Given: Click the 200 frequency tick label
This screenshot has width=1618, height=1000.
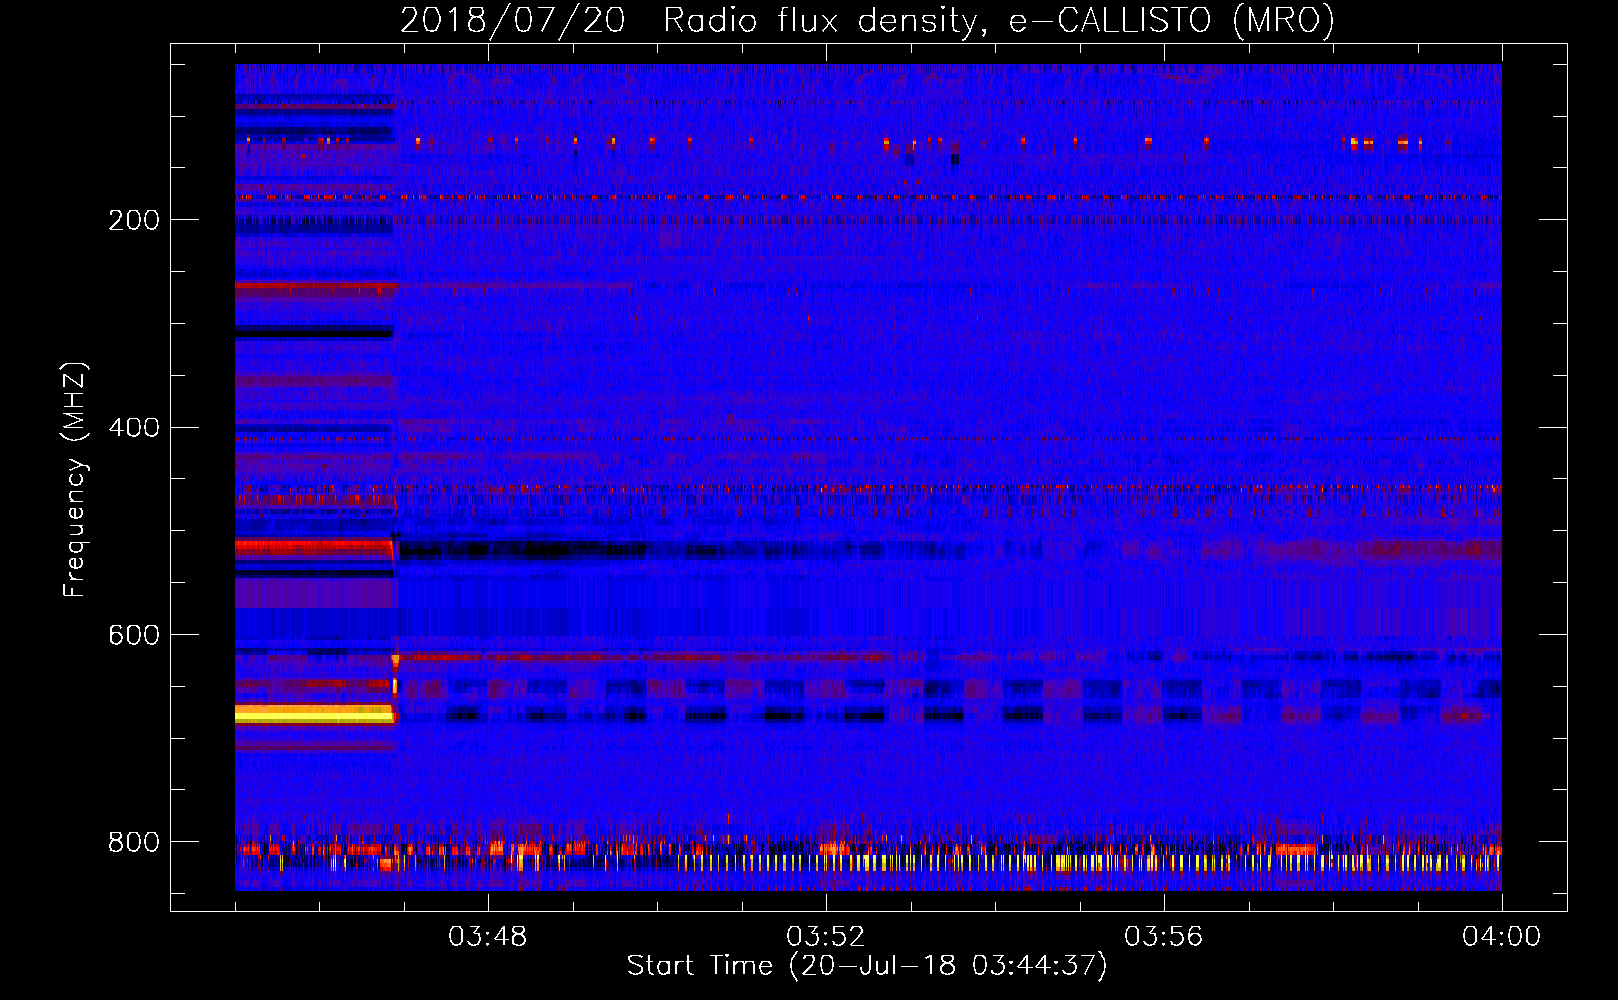Looking at the screenshot, I should pyautogui.click(x=134, y=220).
